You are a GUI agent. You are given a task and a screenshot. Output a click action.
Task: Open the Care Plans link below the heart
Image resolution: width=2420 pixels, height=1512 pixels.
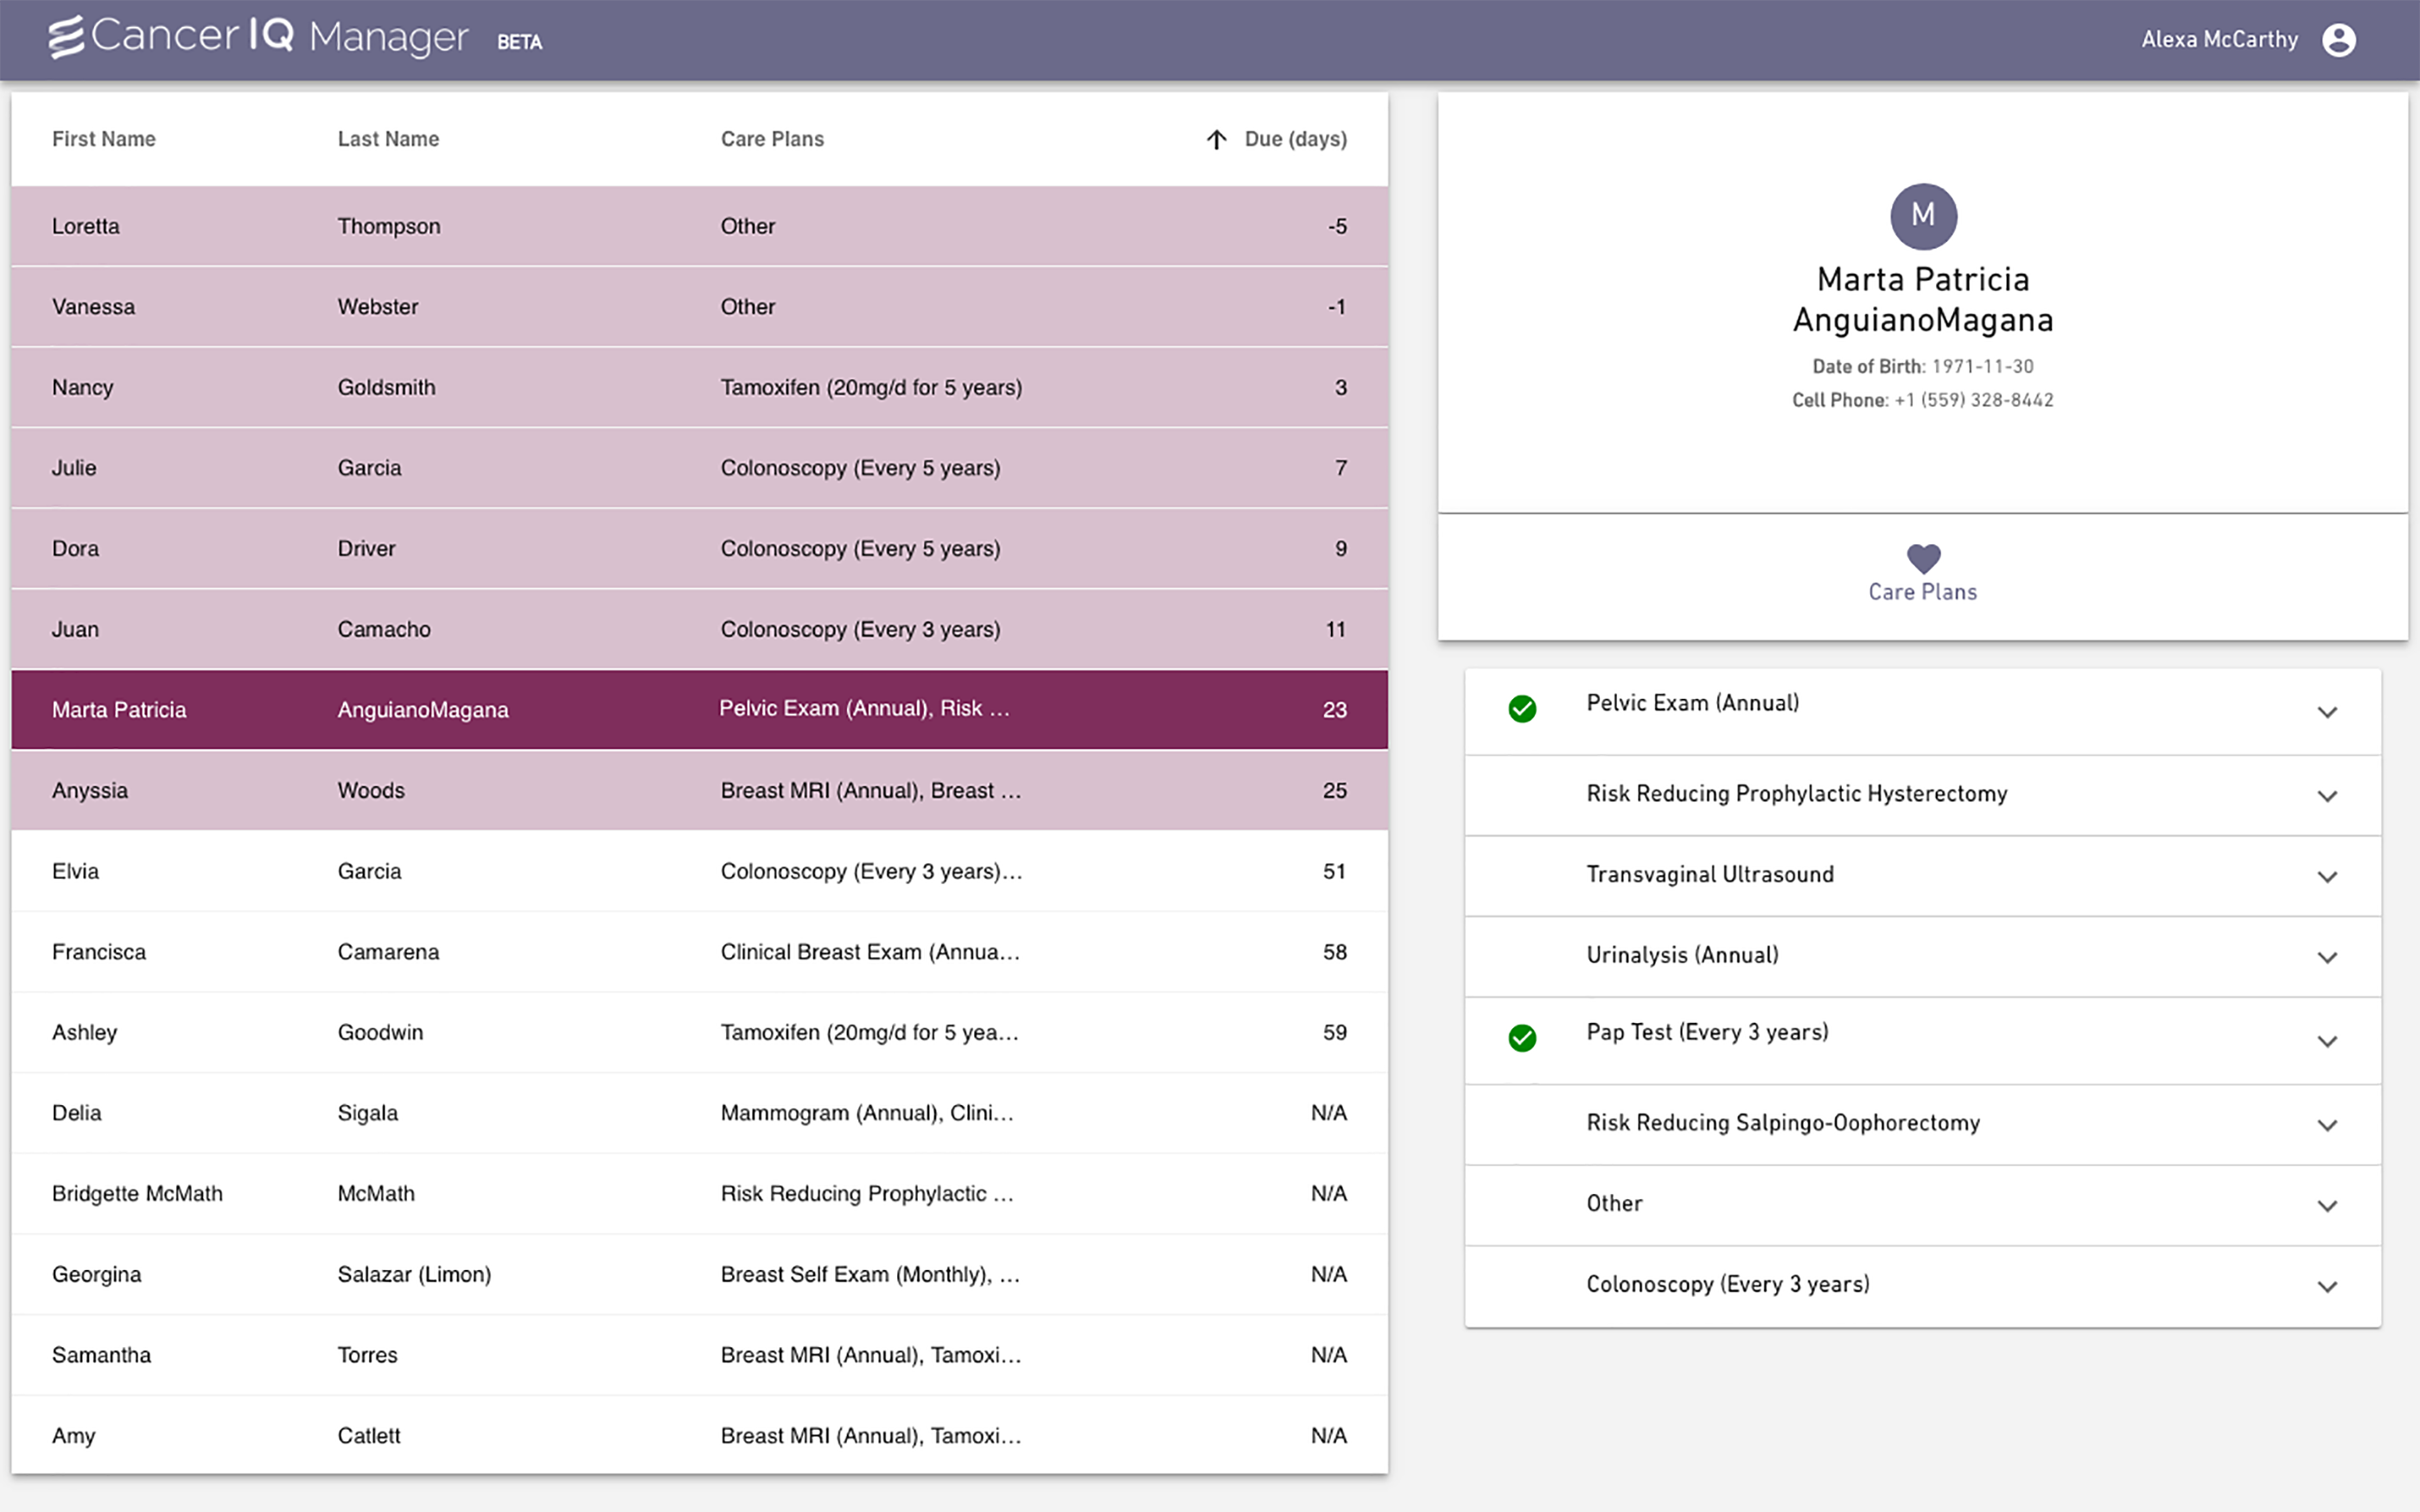pos(1922,591)
